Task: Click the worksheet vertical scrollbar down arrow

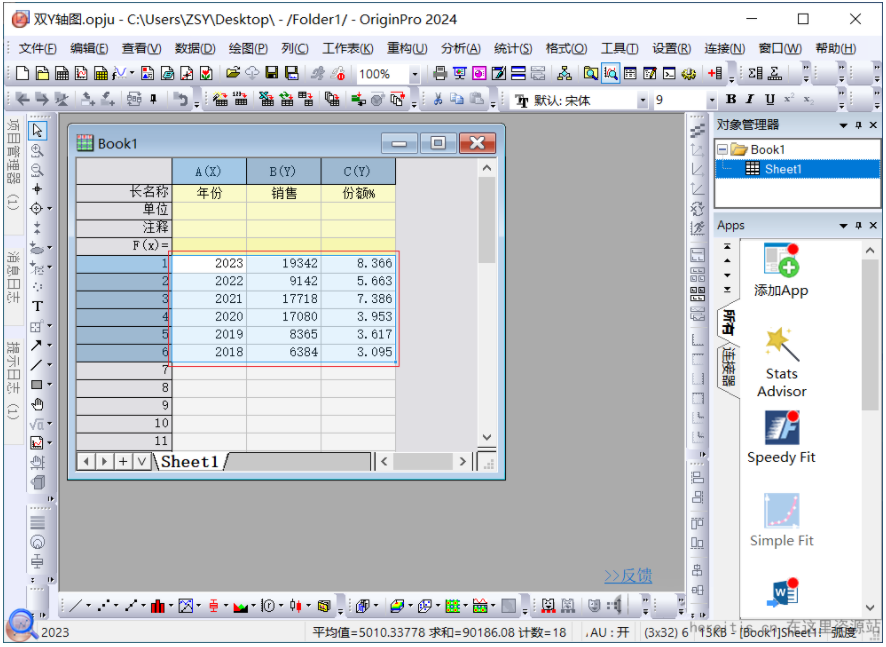Action: click(x=487, y=437)
